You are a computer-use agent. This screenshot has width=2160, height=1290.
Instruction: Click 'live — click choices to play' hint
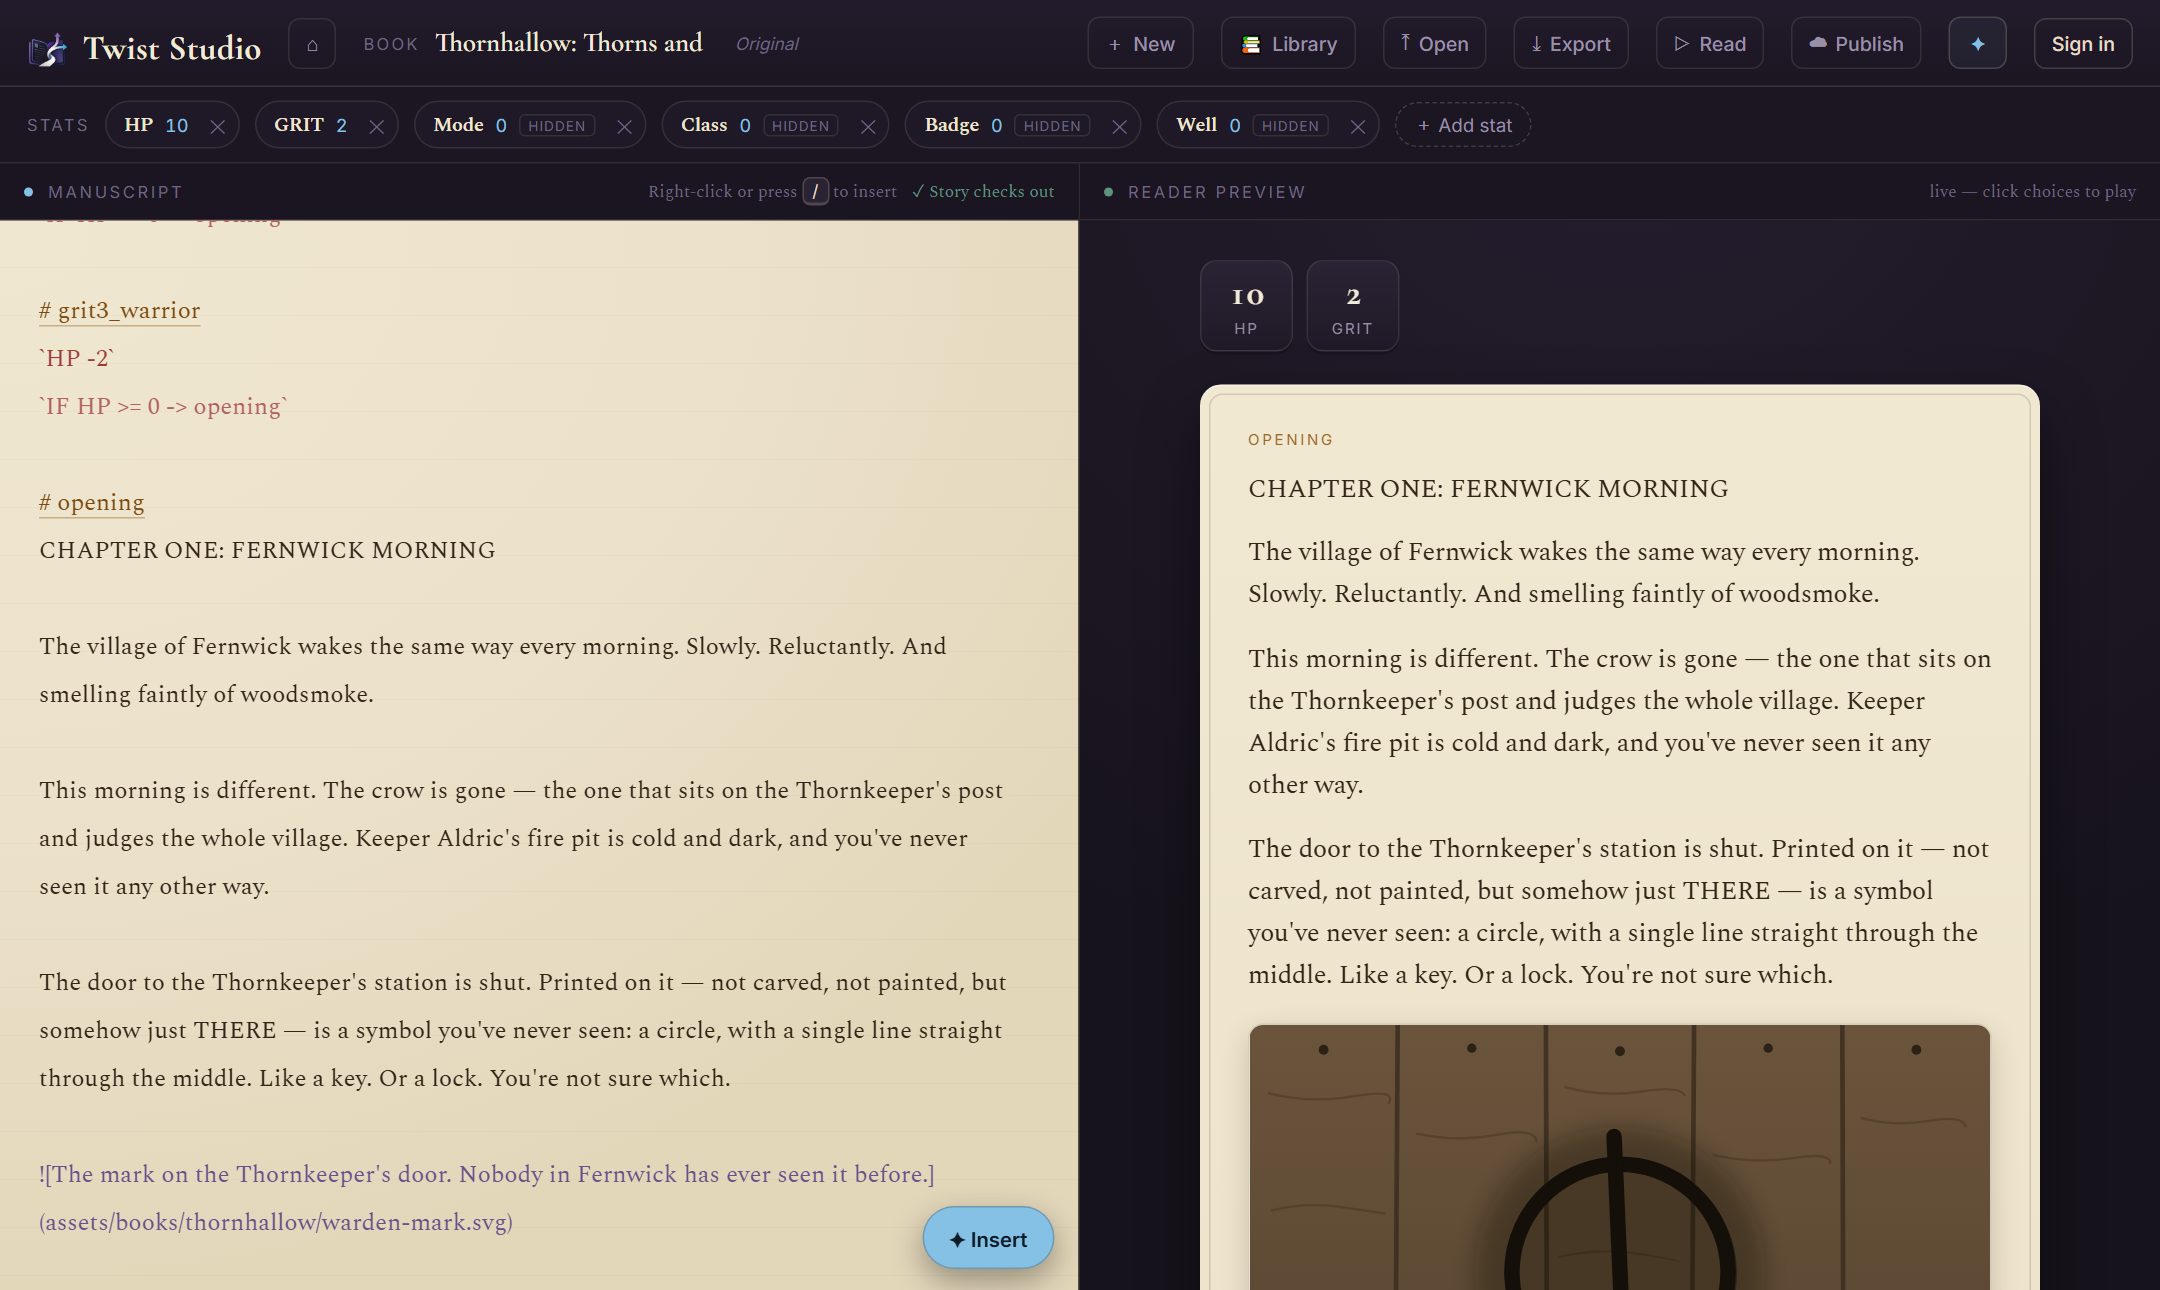[x=2032, y=191]
